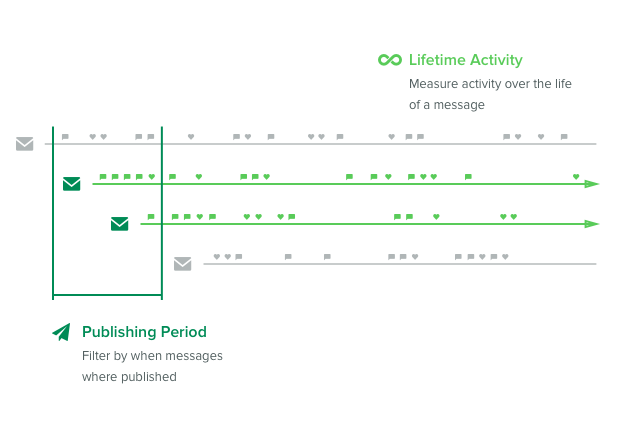Click the 'Measure activity over the life' text
Viewport: 618px width, 439px height.
tap(490, 84)
